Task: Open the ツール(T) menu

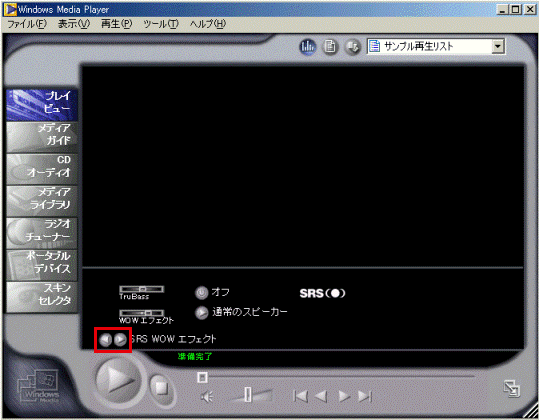Action: (x=161, y=24)
